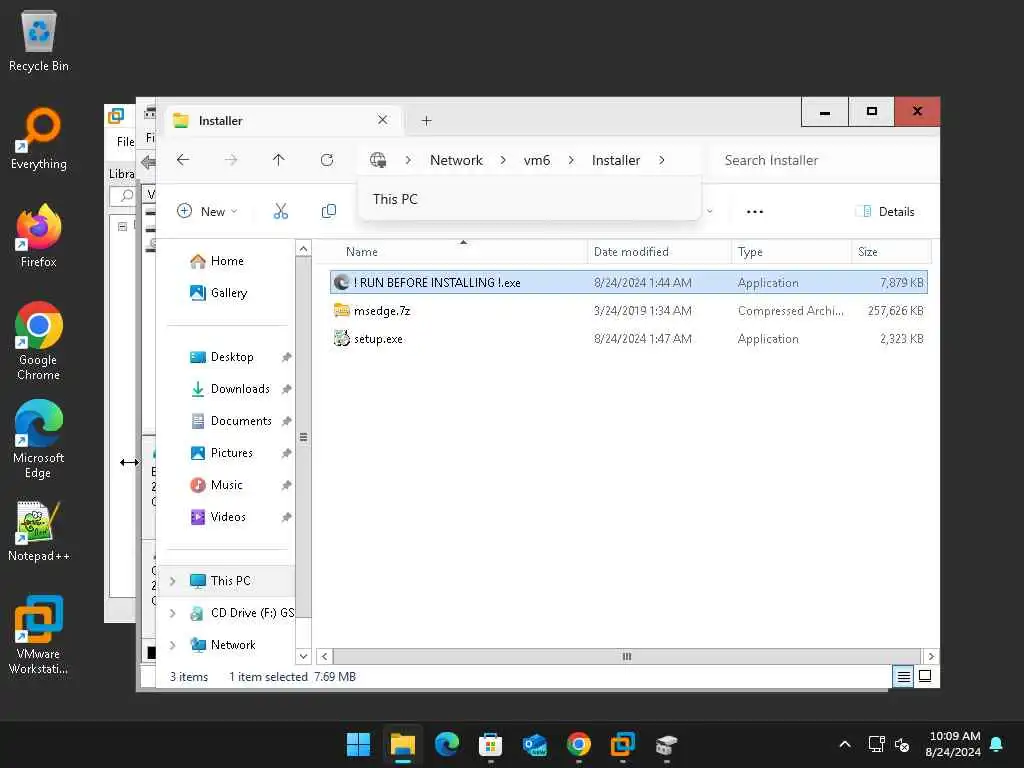The width and height of the screenshot is (1024, 768).
Task: Select the msedge.7z archive
Action: tap(628, 311)
